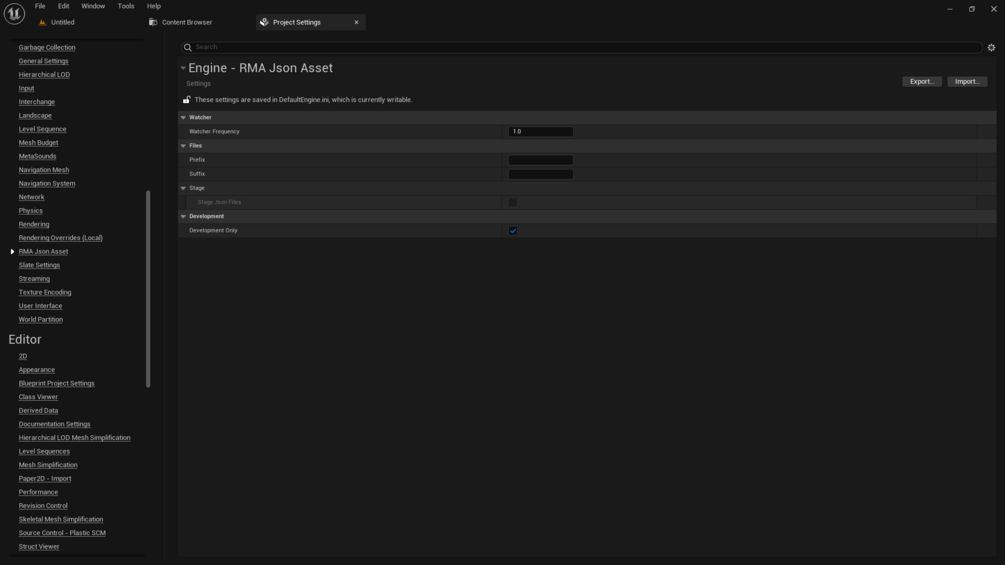
Task: Switch to the Untitled tab
Action: [x=62, y=22]
